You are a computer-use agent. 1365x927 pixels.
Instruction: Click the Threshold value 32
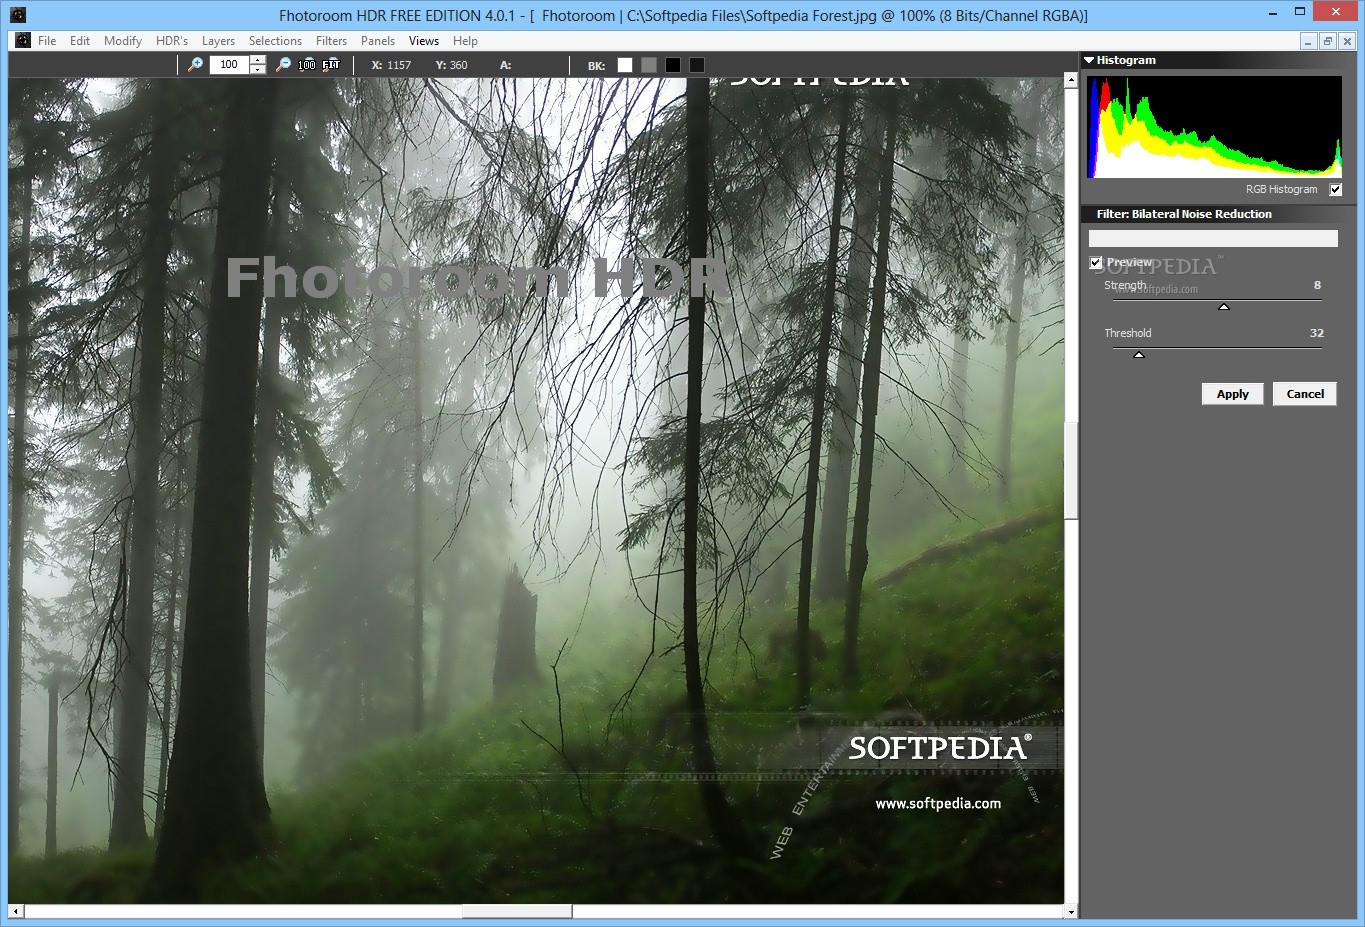[x=1316, y=333]
